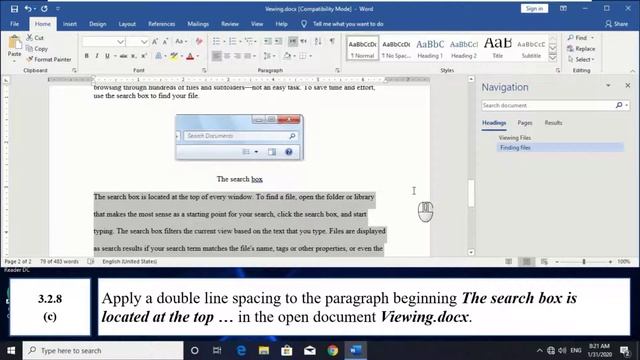Image resolution: width=640 pixels, height=360 pixels.
Task: Click the Paste clipboard icon
Action: [15, 42]
